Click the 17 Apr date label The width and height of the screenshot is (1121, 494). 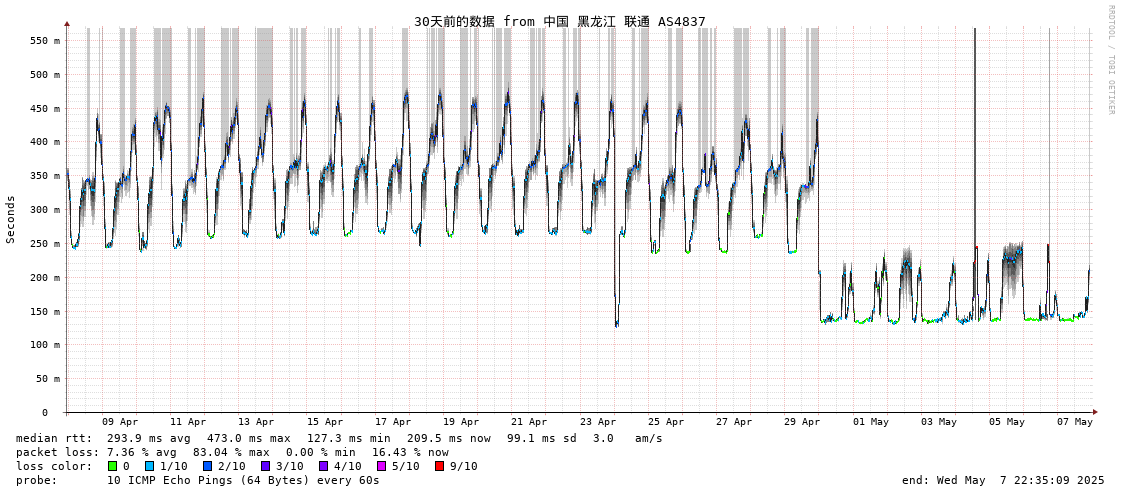[392, 423]
